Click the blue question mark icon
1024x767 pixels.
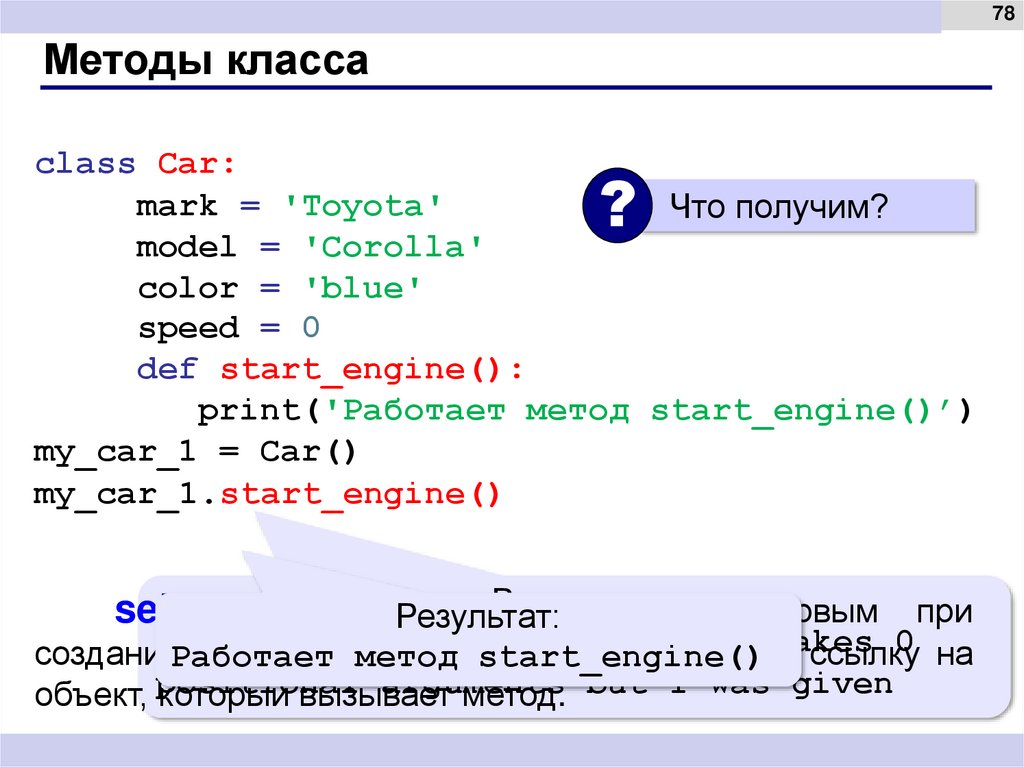[616, 205]
